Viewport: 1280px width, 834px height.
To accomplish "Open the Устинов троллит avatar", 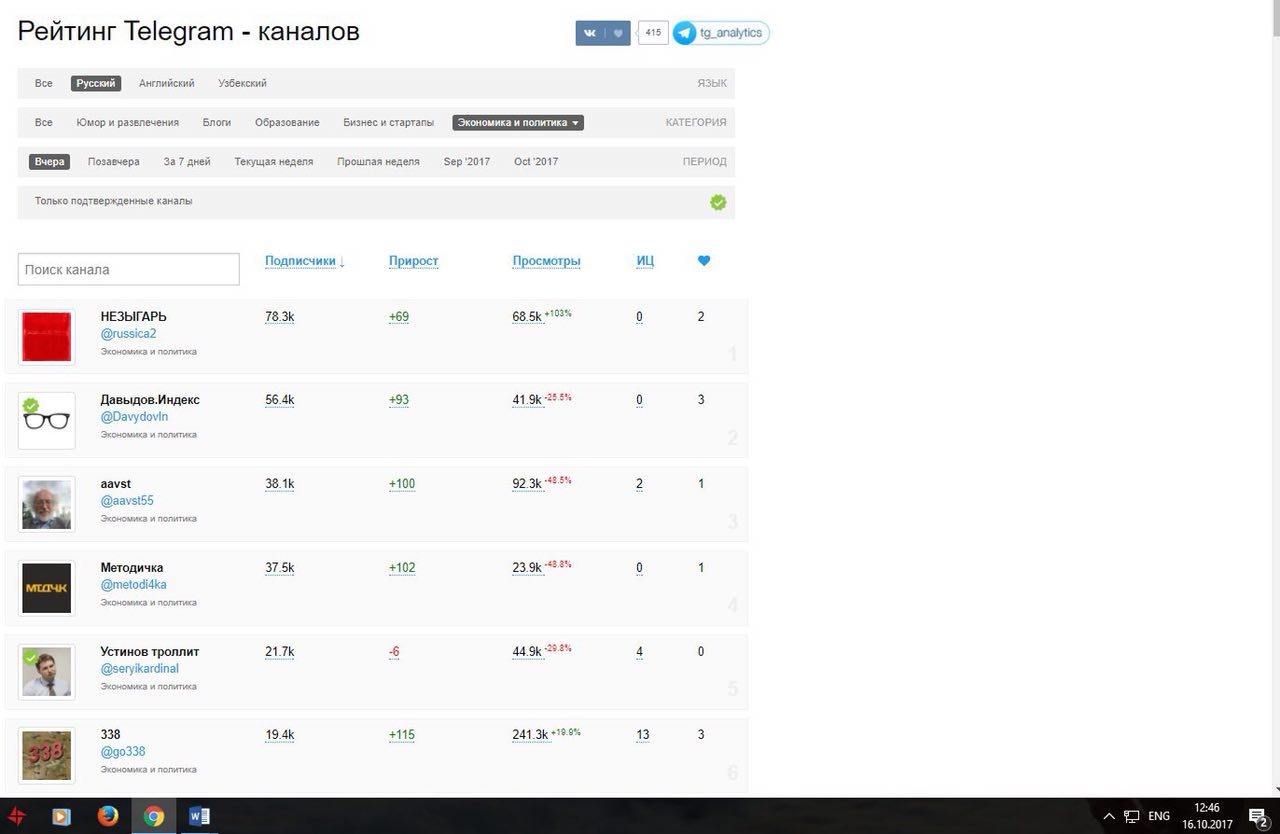I will [x=47, y=672].
